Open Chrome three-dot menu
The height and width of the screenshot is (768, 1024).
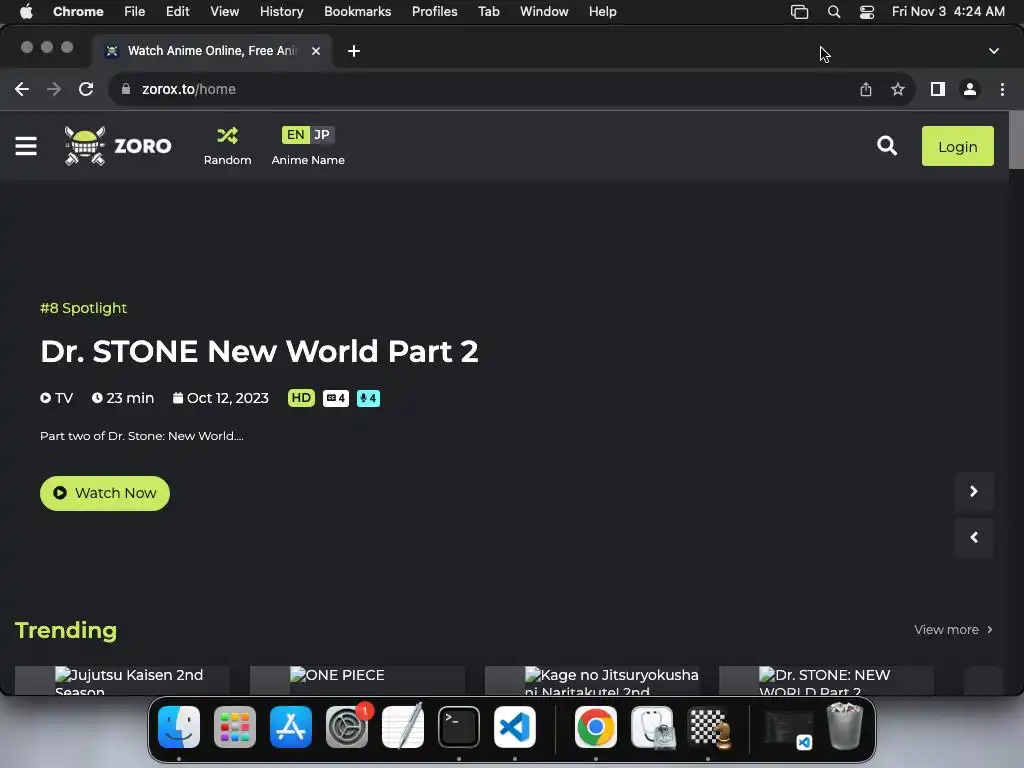[1002, 89]
